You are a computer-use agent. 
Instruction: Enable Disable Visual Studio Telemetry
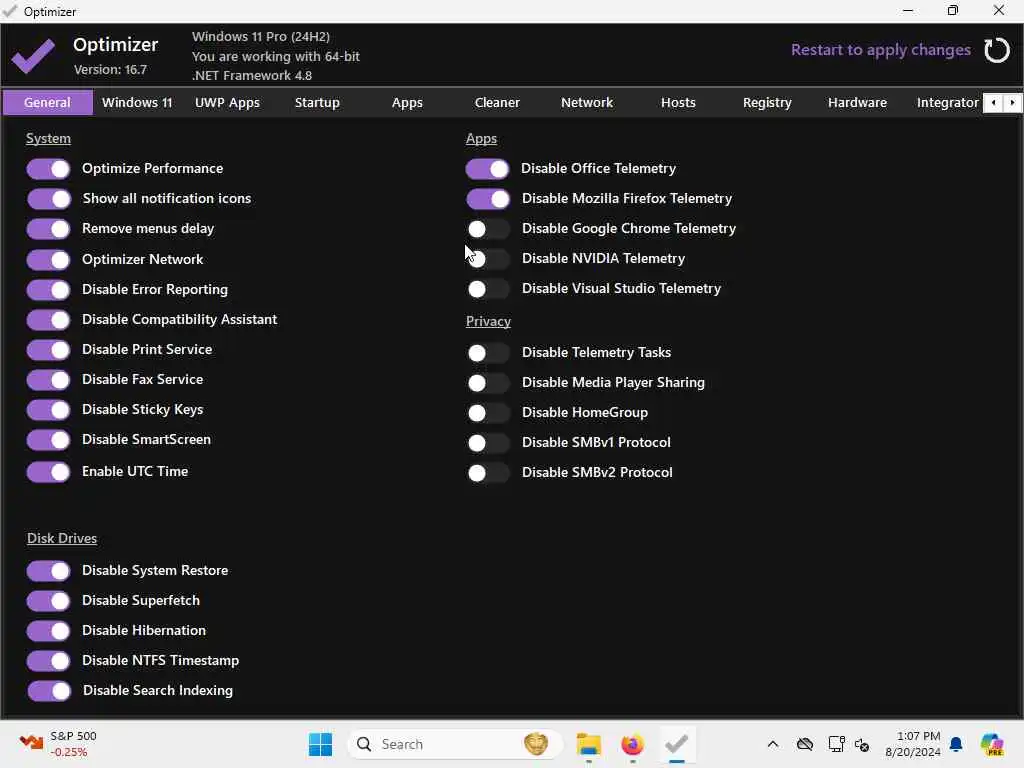[x=488, y=289]
